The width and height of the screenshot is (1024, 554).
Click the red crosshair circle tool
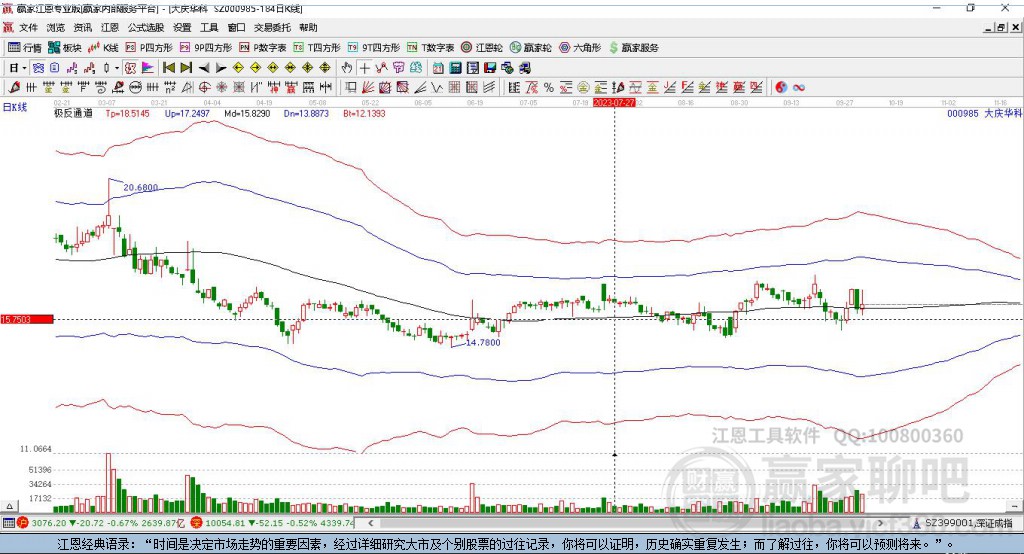point(204,87)
